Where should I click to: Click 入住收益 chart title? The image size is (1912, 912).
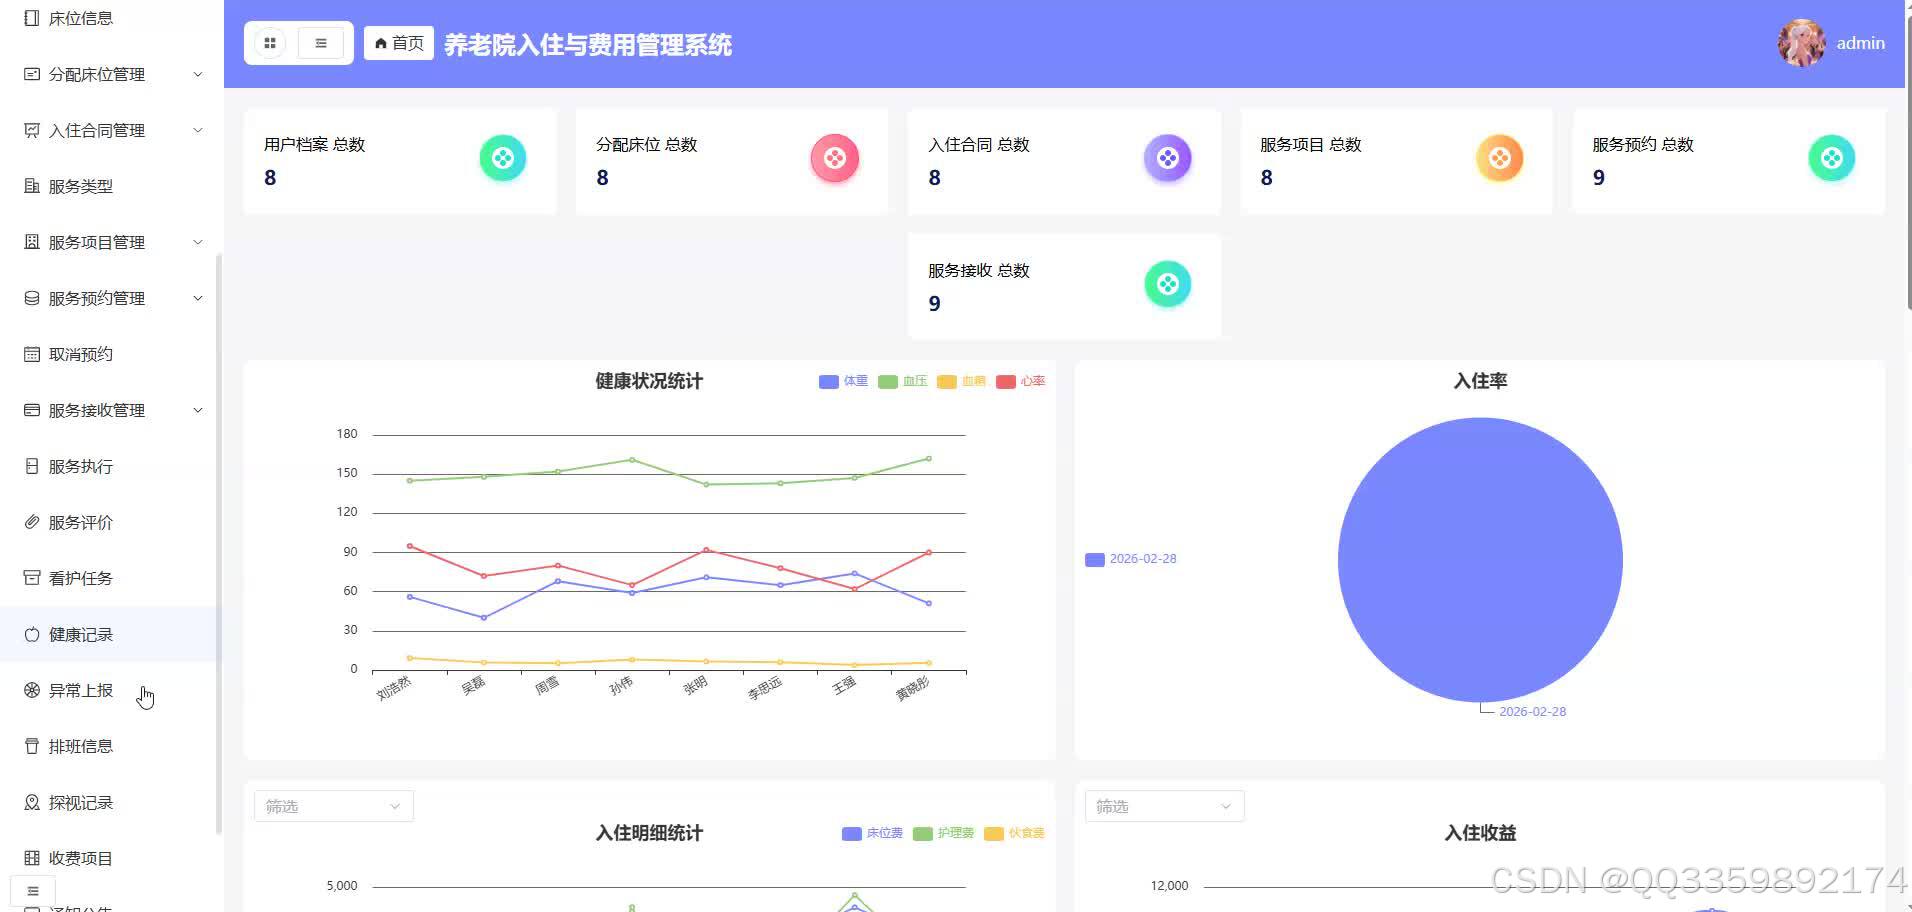[1480, 833]
